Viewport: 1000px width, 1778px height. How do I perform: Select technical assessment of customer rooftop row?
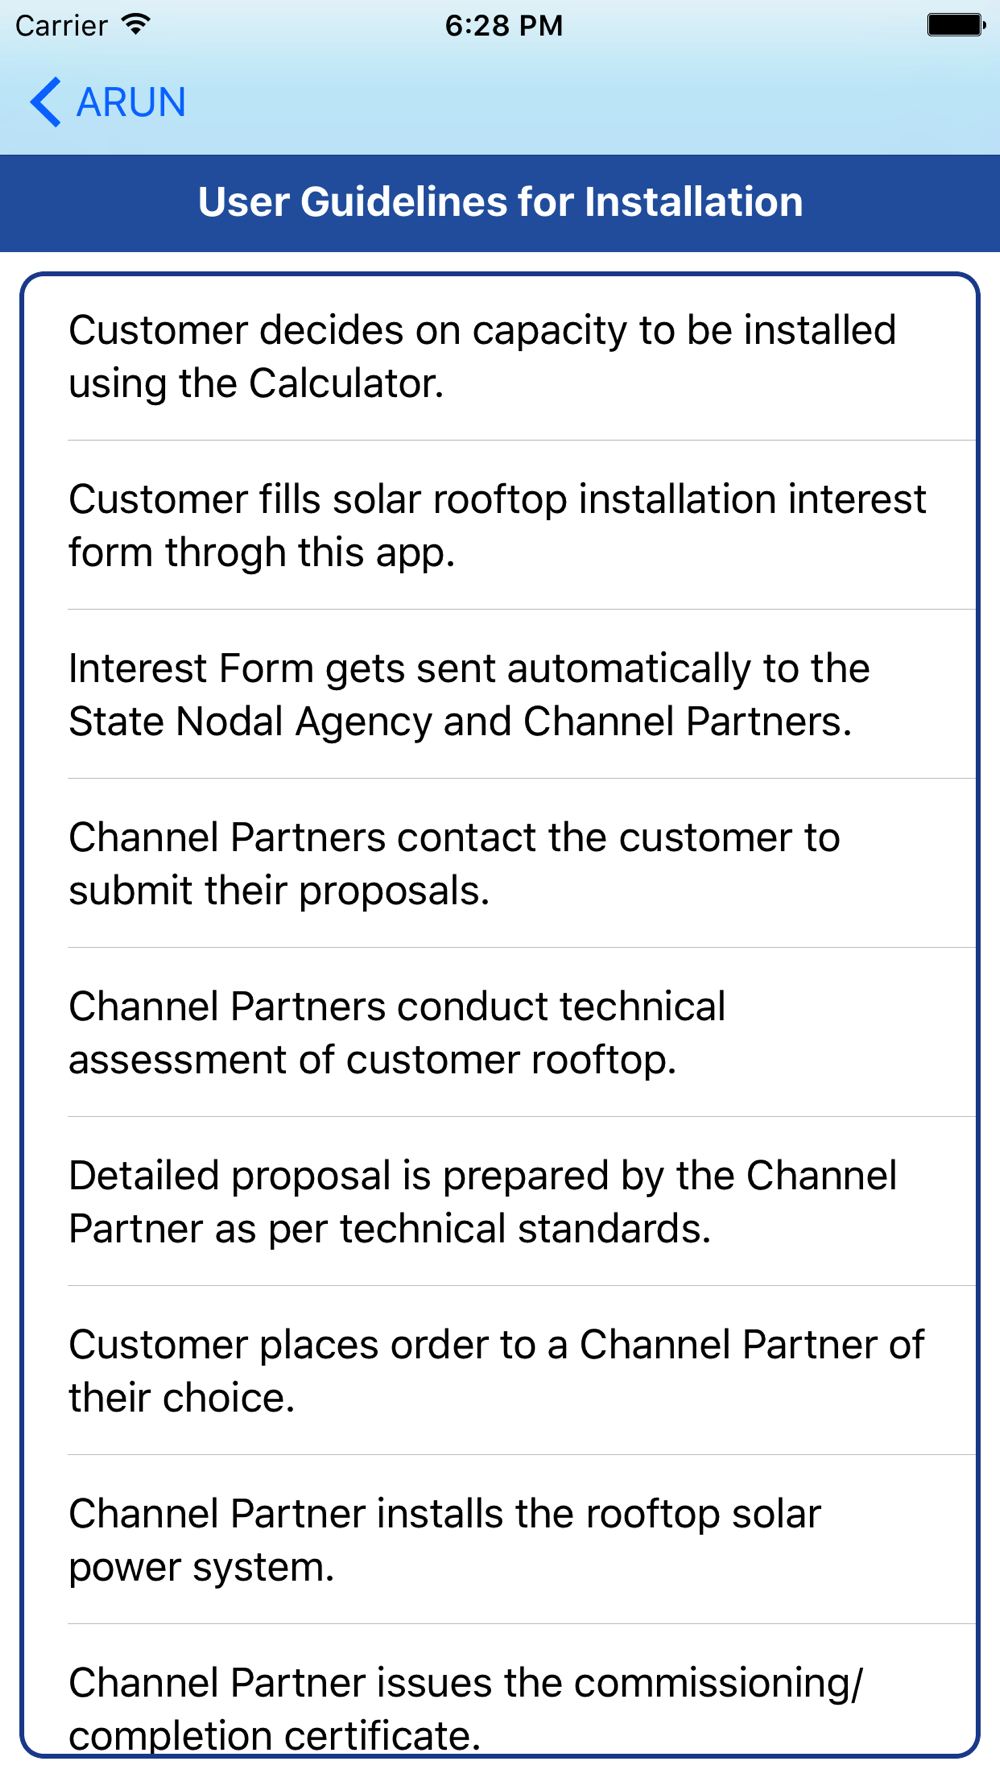pos(500,1032)
